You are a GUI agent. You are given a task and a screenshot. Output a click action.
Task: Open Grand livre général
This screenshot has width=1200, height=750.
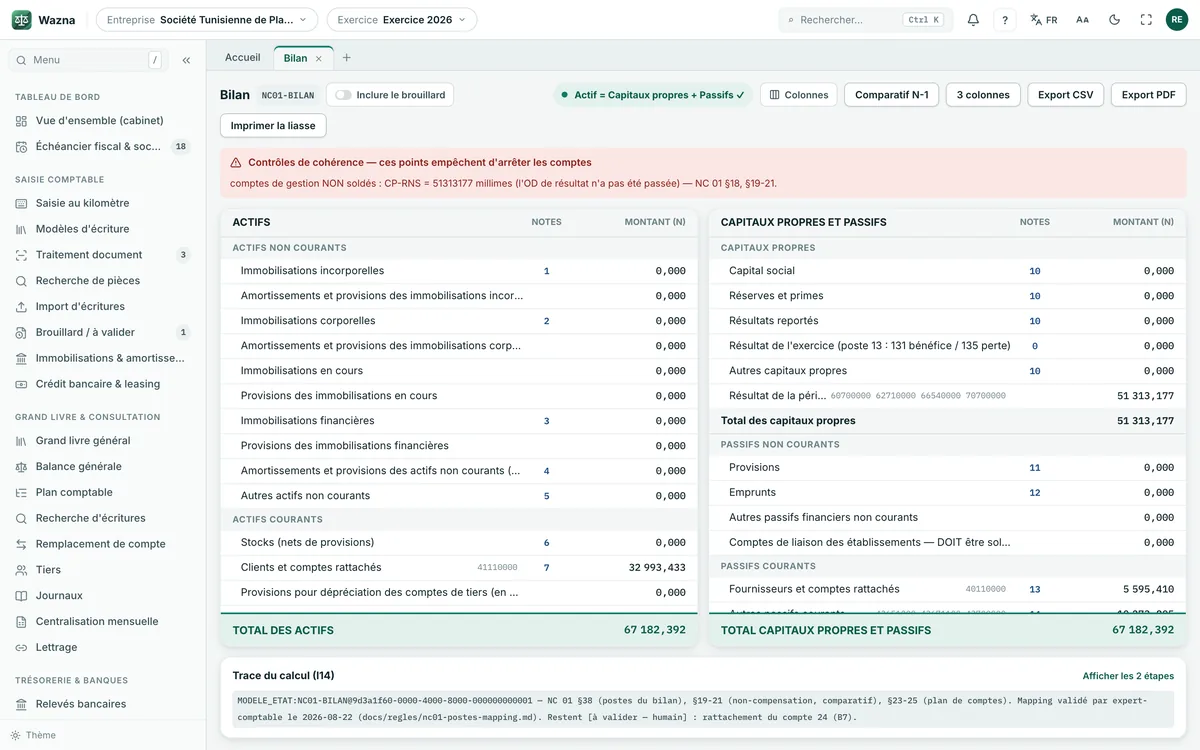tap(103, 441)
